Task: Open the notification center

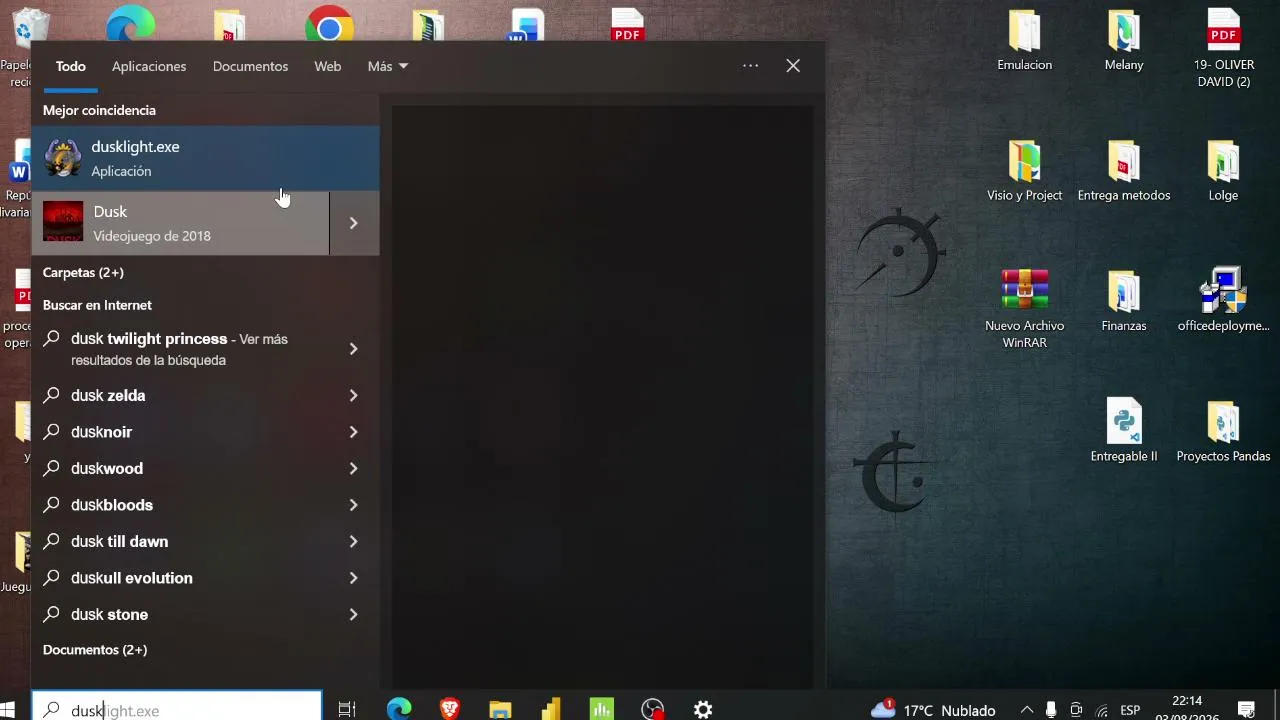Action: (1246, 710)
